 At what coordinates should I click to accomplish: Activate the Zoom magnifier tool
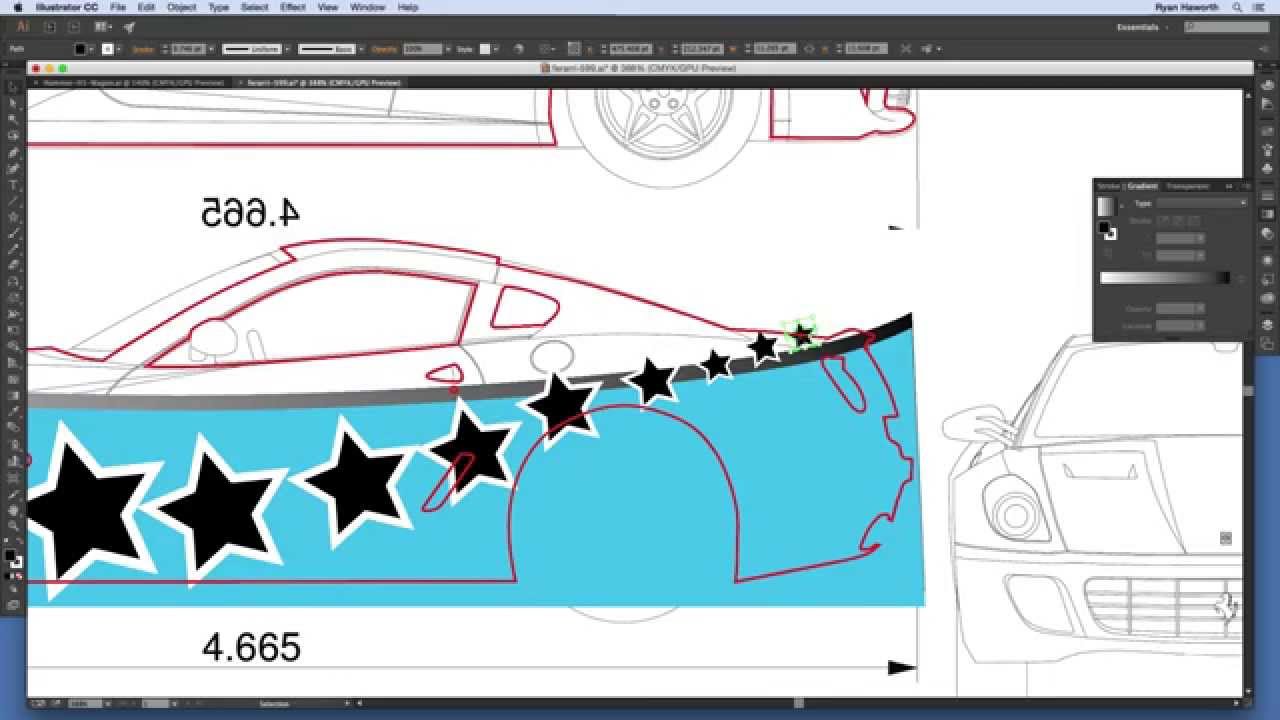(13, 526)
